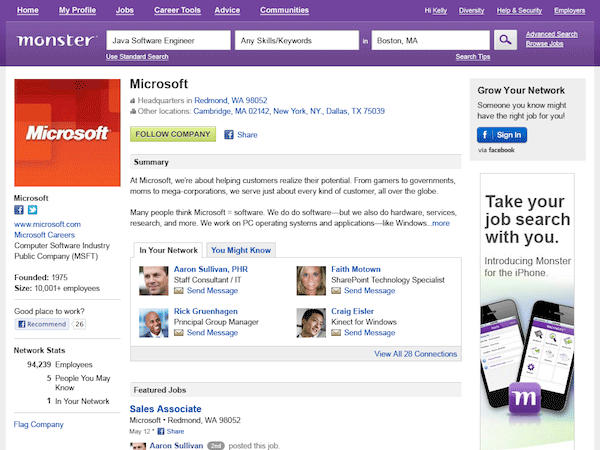600x450 pixels.
Task: Open Microsoft's Twitter page icon
Action: pyautogui.click(x=33, y=210)
